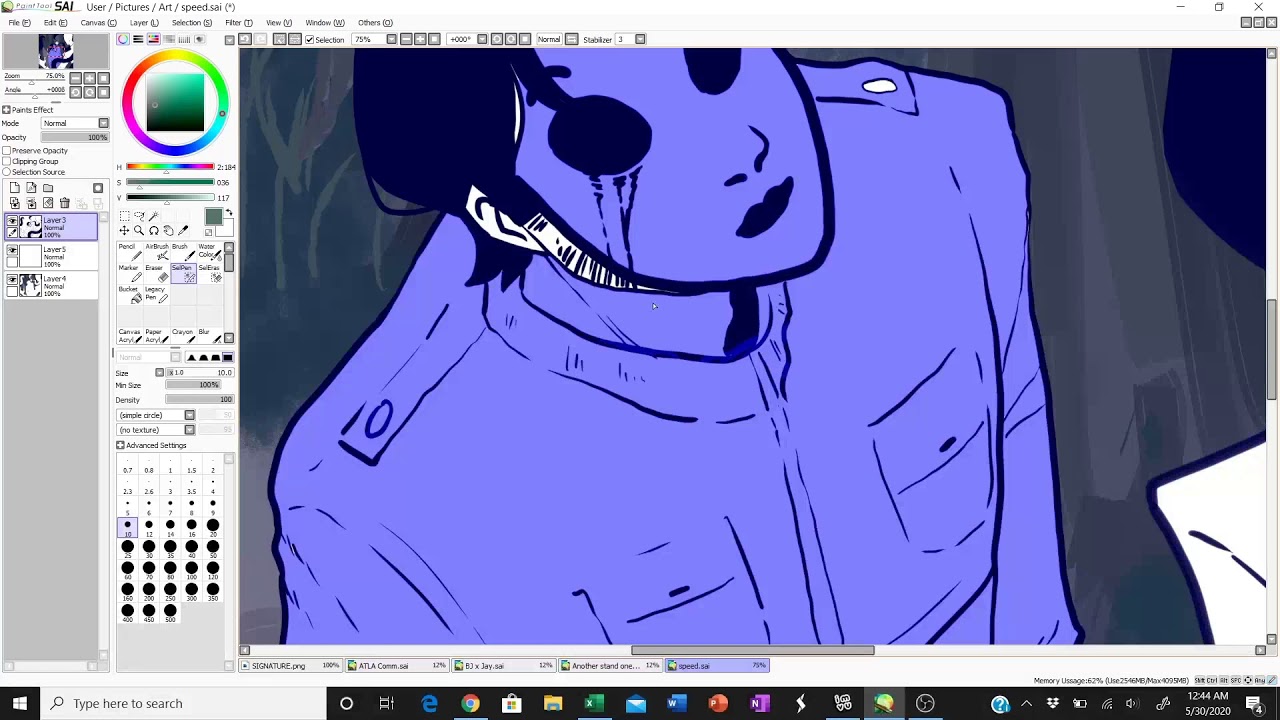
Task: Adjust the layer Opacity slider
Action: pyautogui.click(x=74, y=137)
